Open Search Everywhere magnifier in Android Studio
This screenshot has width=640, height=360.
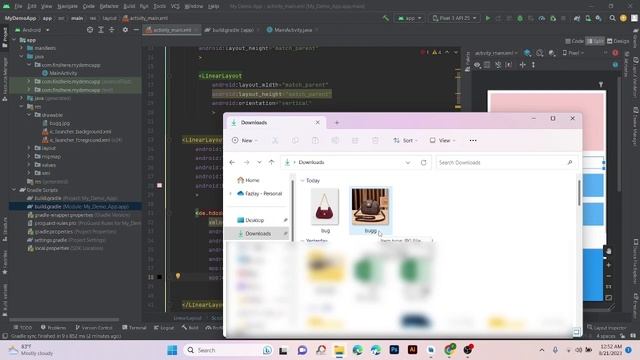pos(612,18)
